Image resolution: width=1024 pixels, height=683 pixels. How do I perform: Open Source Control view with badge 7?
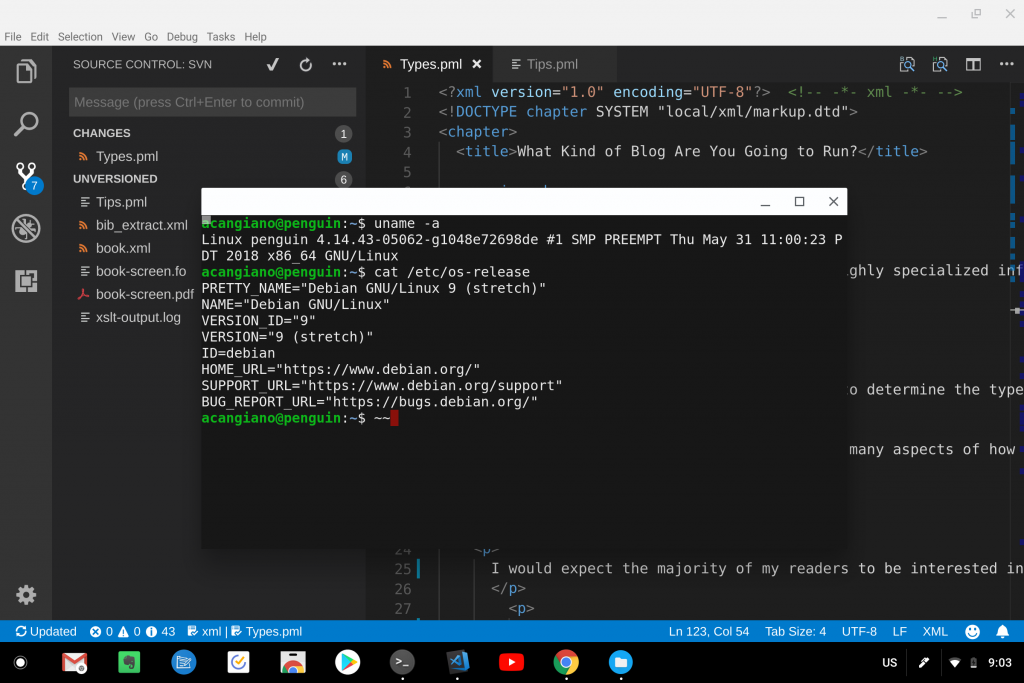[27, 177]
